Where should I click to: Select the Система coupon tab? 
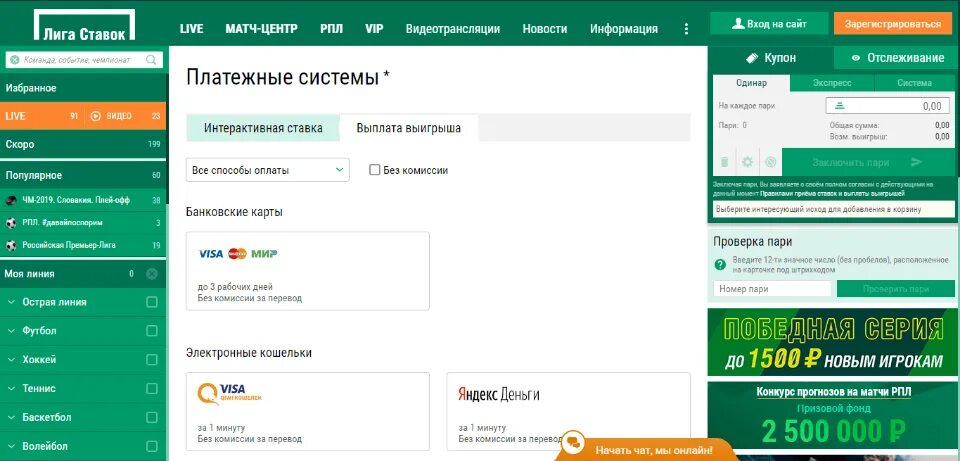(x=915, y=83)
